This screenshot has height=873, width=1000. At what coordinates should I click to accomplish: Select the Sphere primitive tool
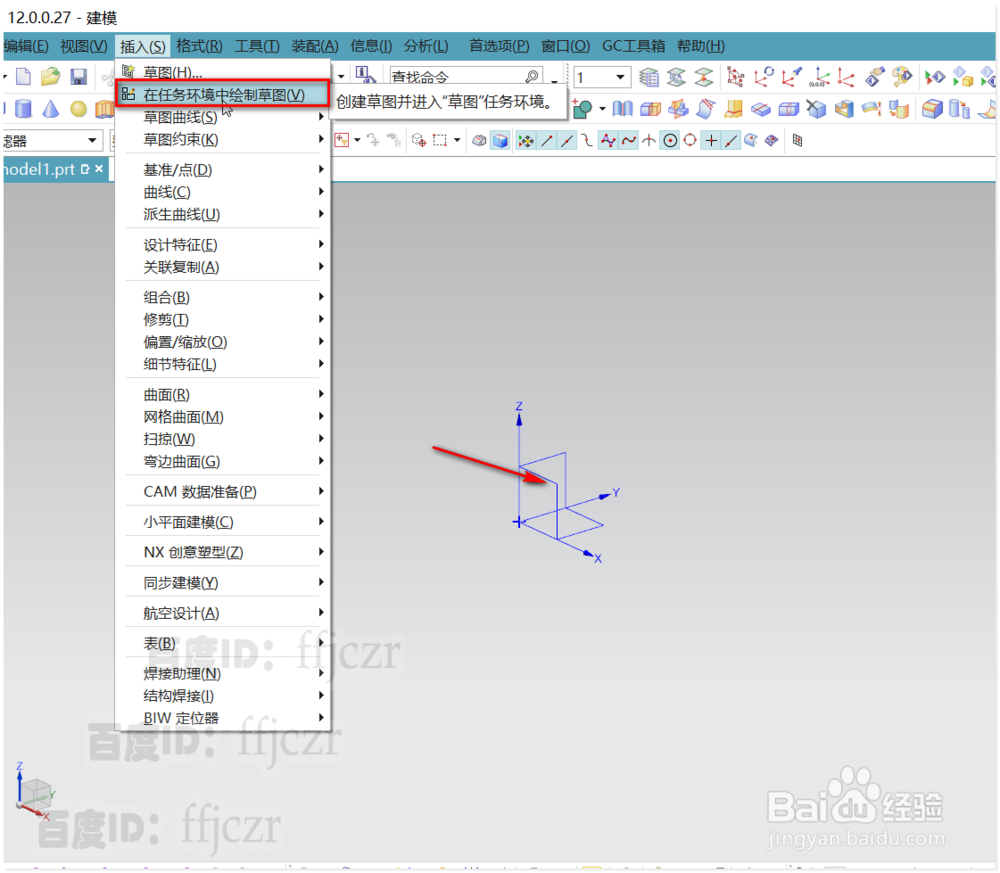[x=76, y=109]
